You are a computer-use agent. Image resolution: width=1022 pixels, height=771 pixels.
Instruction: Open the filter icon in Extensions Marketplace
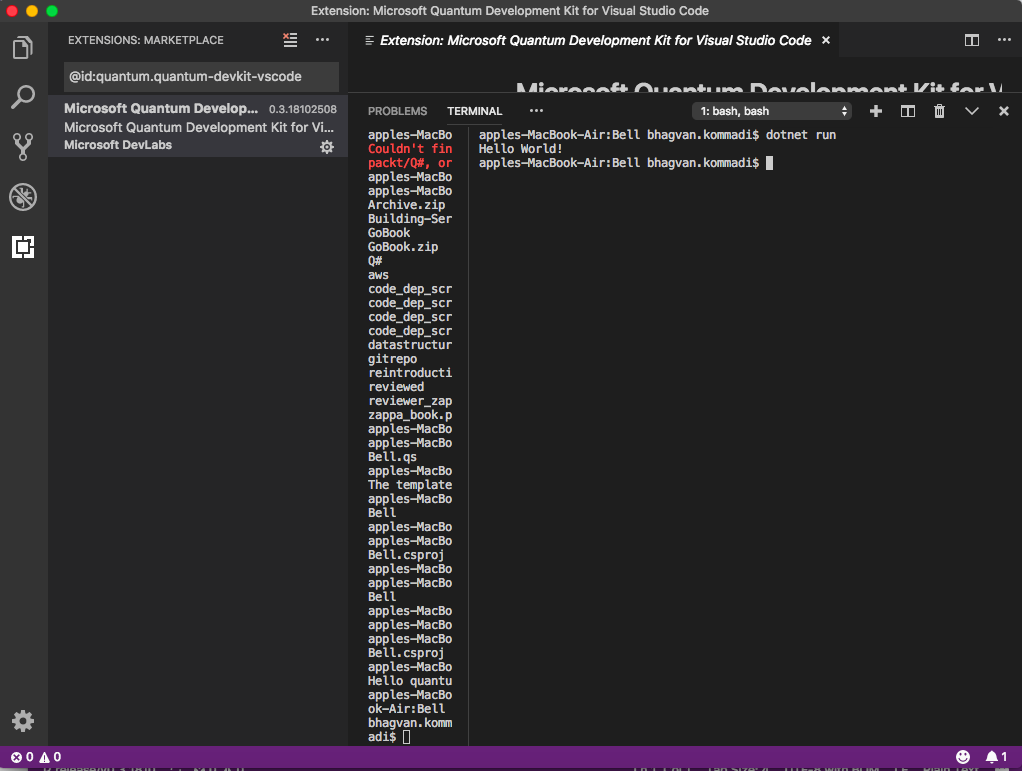[289, 40]
